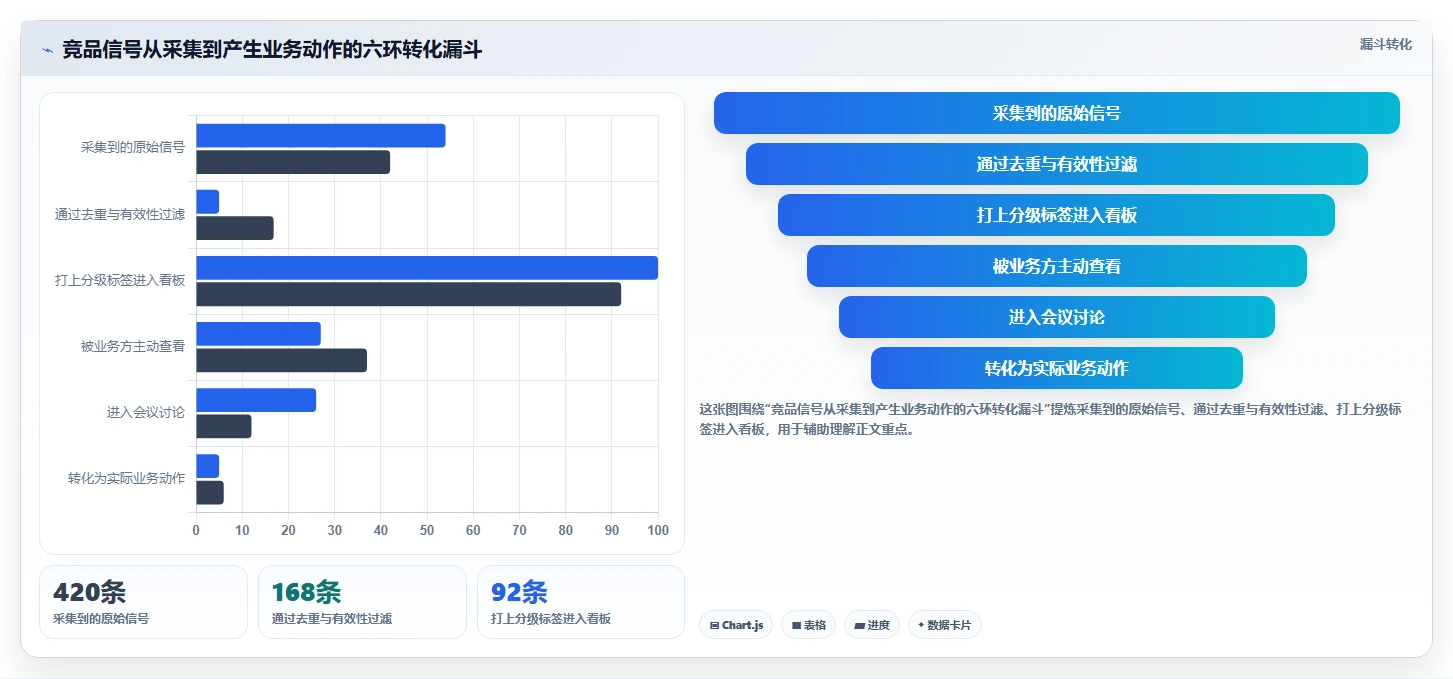The height and width of the screenshot is (679, 1453).
Task: Click the 168条 value in the stat card
Action: click(307, 592)
